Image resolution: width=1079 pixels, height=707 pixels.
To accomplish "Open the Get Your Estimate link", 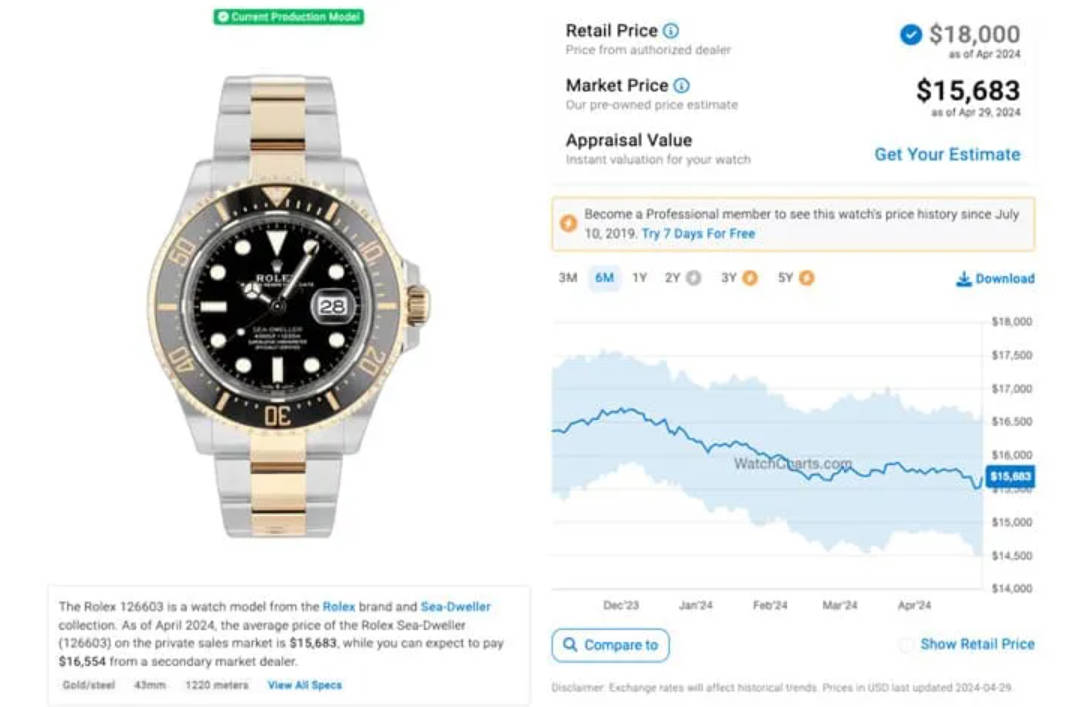I will 947,154.
